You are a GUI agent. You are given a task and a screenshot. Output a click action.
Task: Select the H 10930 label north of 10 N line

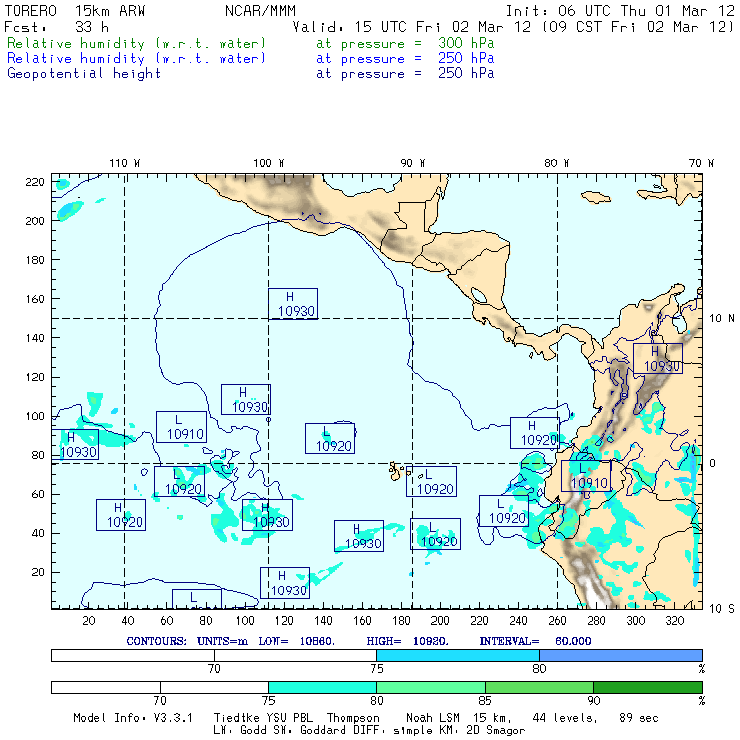[292, 304]
